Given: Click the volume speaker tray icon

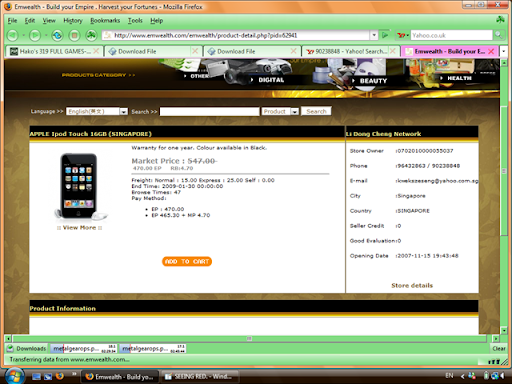Looking at the screenshot, I should click(502, 376).
